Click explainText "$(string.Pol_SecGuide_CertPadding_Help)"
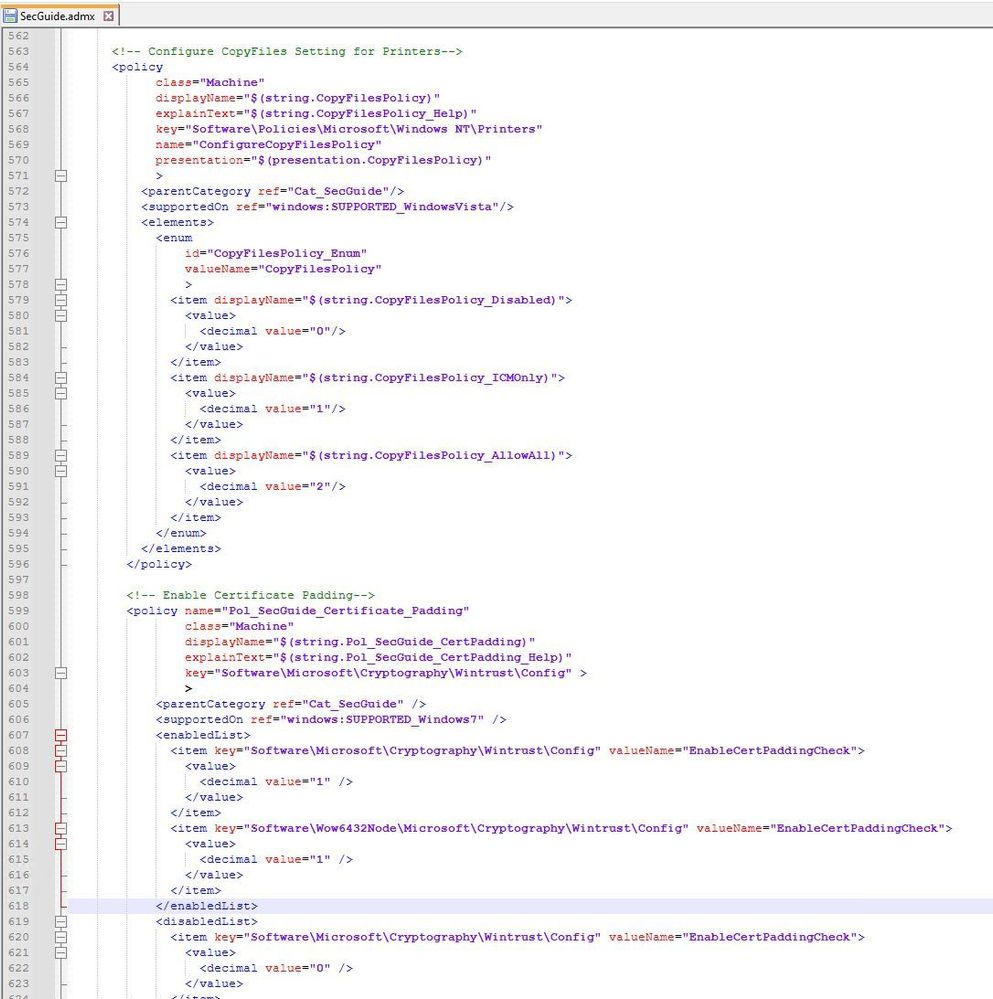Screen dimensions: 993x999 pos(378,658)
